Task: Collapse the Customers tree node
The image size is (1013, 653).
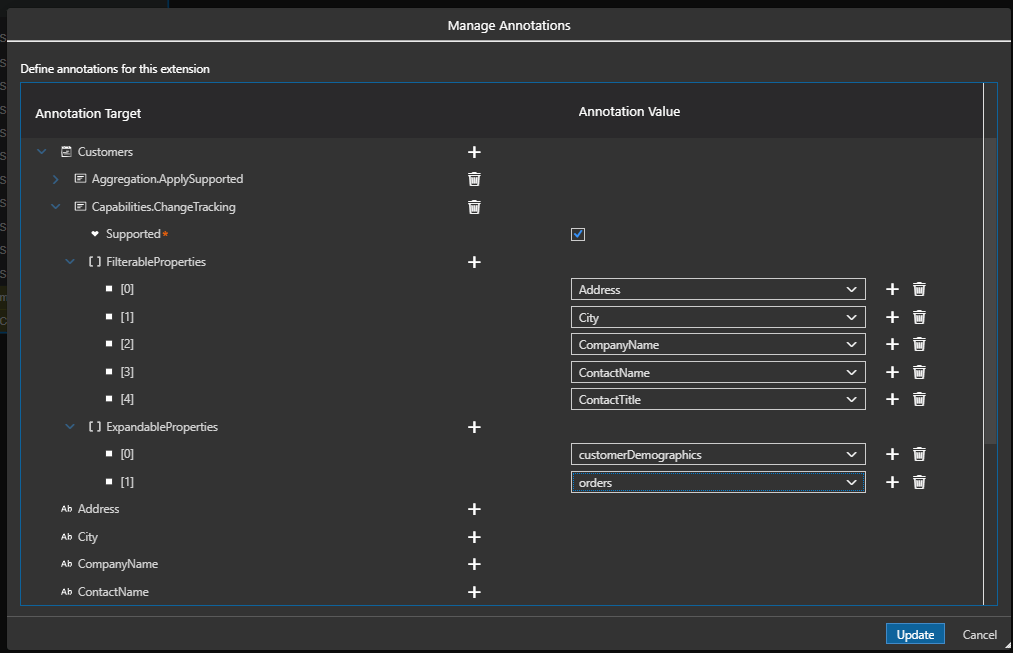Action: [x=42, y=152]
